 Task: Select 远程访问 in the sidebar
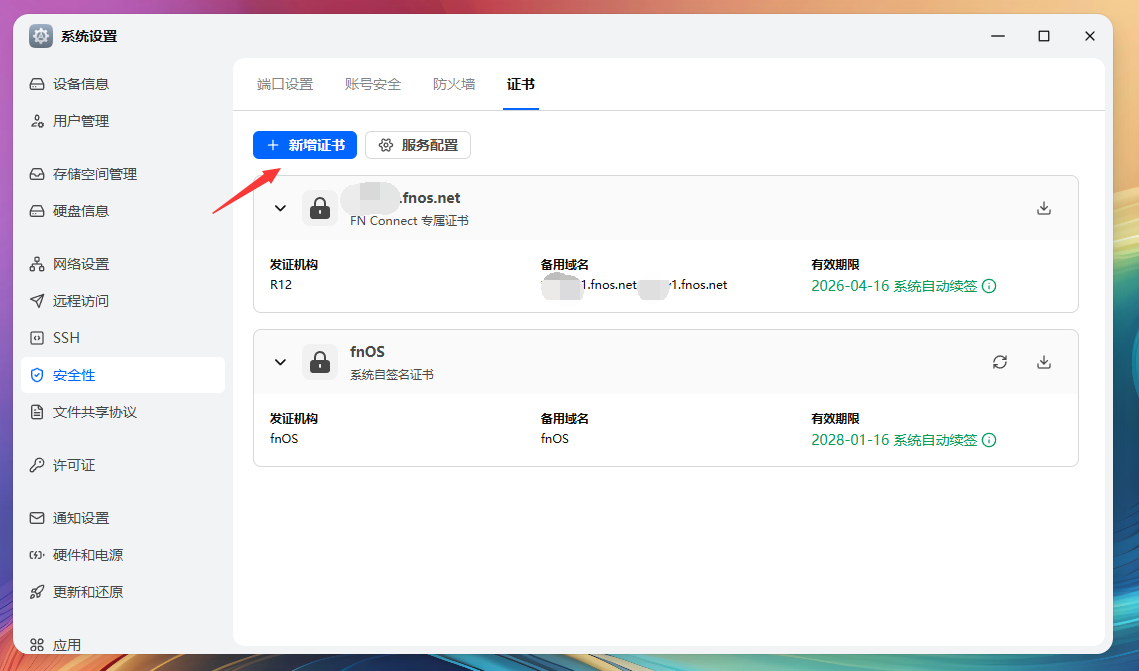point(123,301)
